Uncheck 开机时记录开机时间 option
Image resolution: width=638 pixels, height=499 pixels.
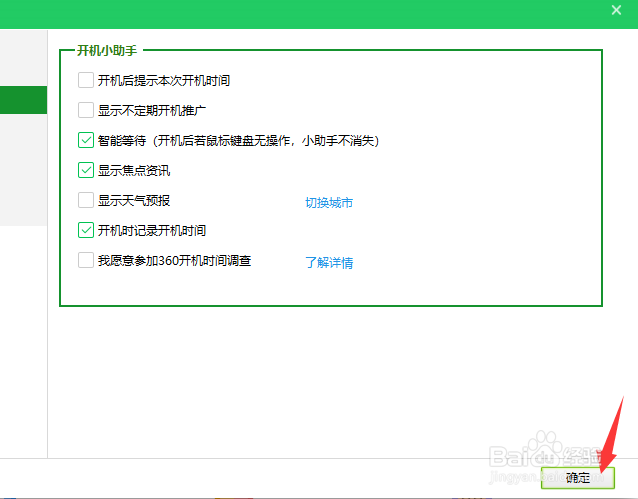click(86, 230)
